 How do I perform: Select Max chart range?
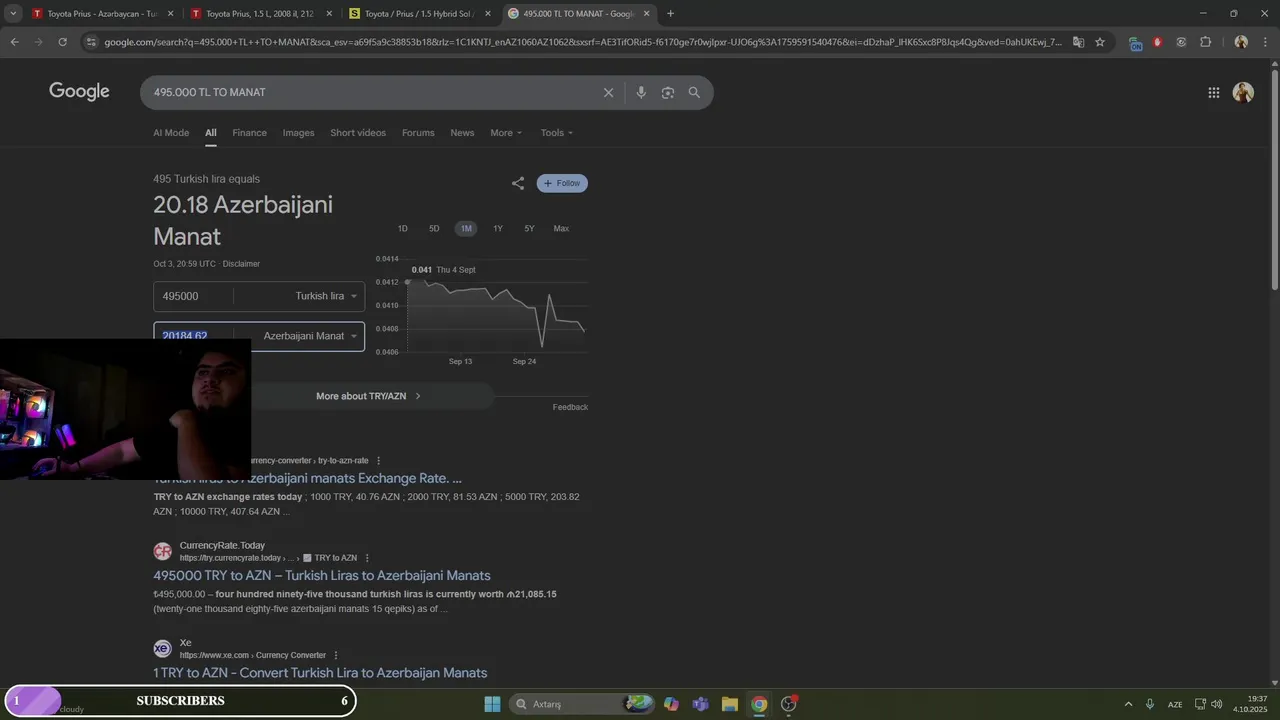(x=561, y=229)
